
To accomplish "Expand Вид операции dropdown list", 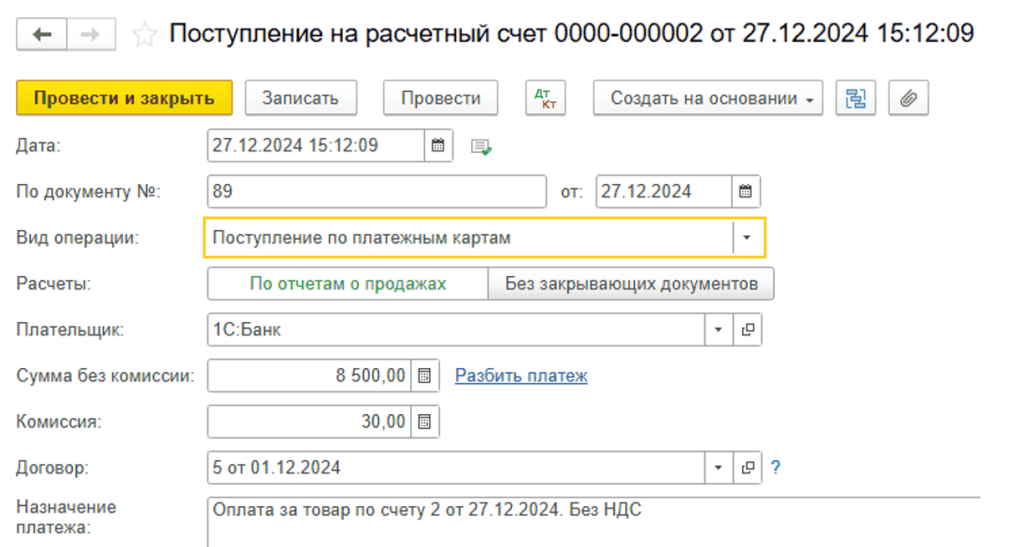I will (748, 239).
